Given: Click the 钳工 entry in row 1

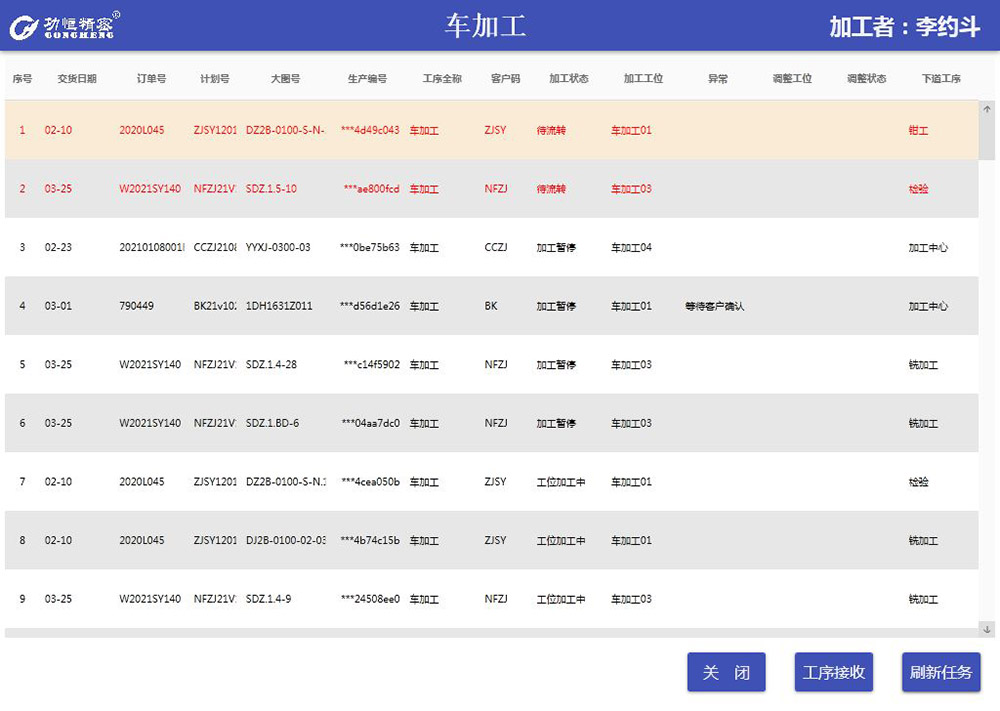Looking at the screenshot, I should point(918,130).
